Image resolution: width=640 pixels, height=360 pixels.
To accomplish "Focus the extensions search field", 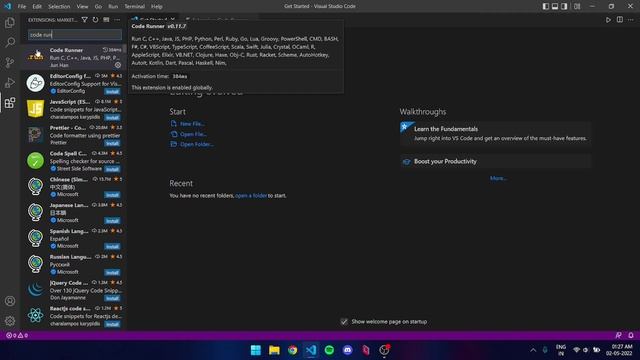I will [75, 35].
